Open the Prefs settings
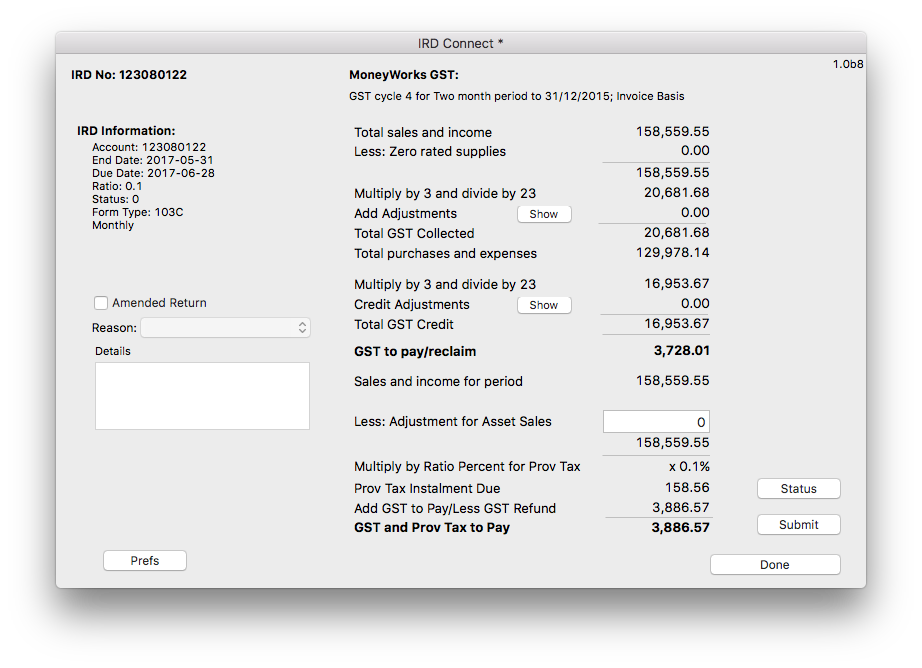 click(145, 560)
